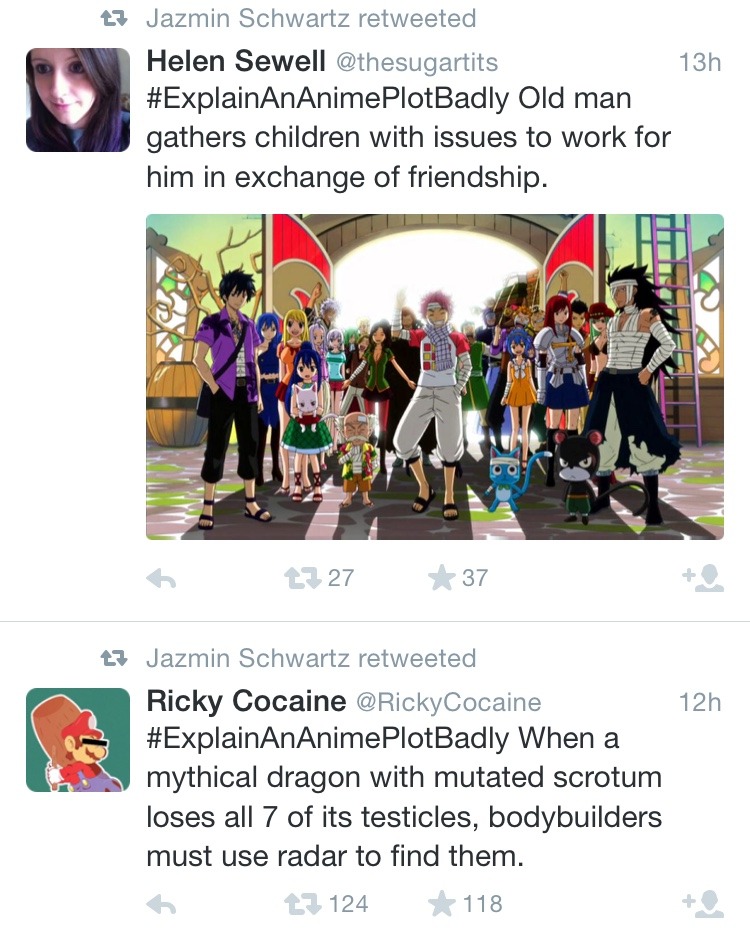Tap first Jazmin Schwartz retweeted label
Image resolution: width=750 pixels, height=941 pixels.
tap(311, 18)
